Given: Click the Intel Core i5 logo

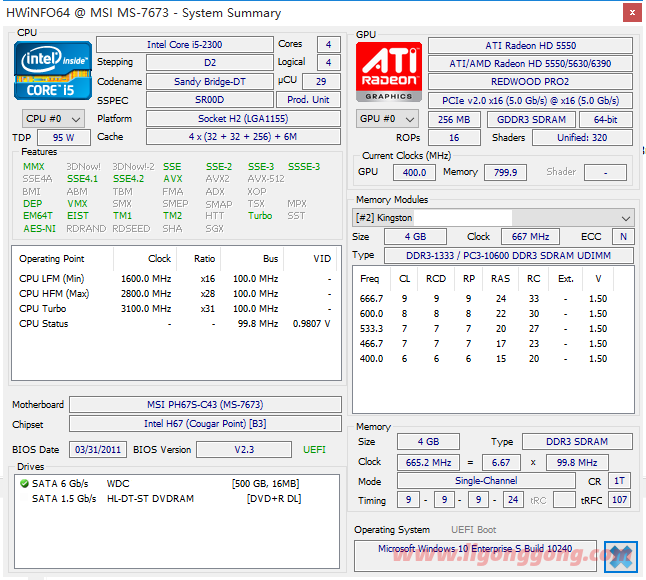Looking at the screenshot, I should tap(52, 70).
